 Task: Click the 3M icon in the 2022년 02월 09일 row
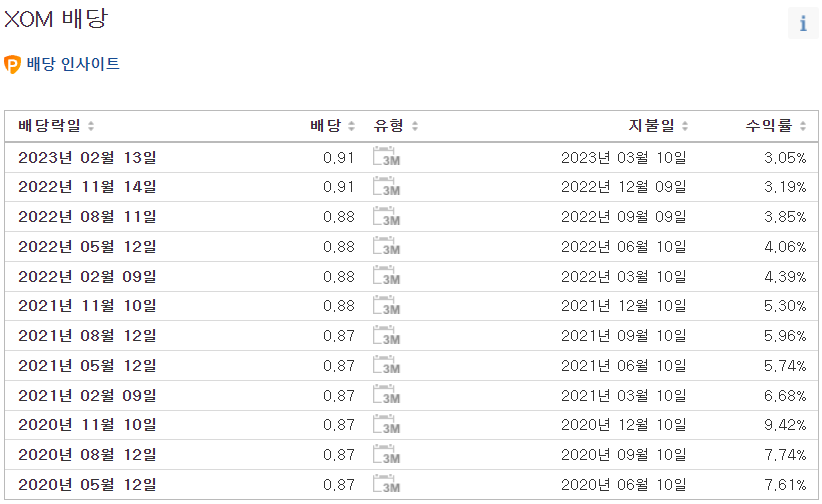(386, 276)
